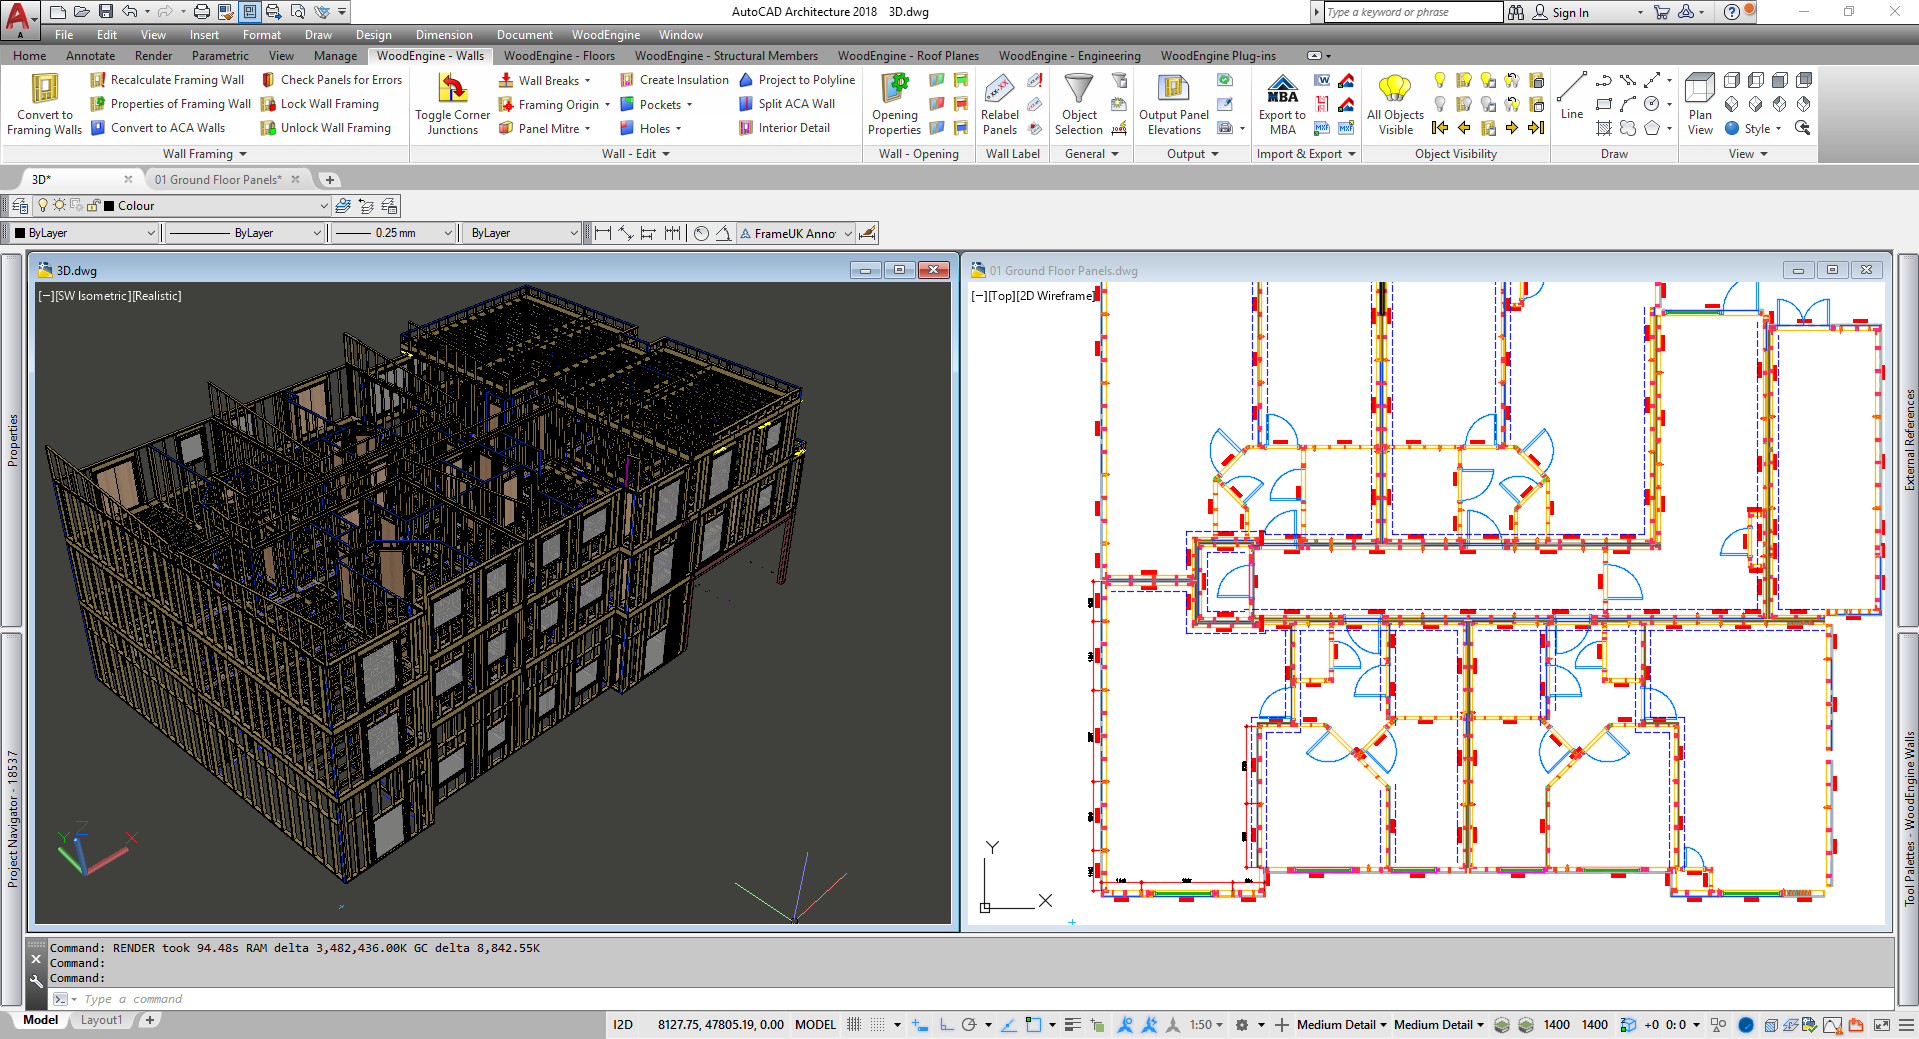Image resolution: width=1919 pixels, height=1039 pixels.
Task: Switch to WoodEngine - Roof Planes tab
Action: [908, 56]
